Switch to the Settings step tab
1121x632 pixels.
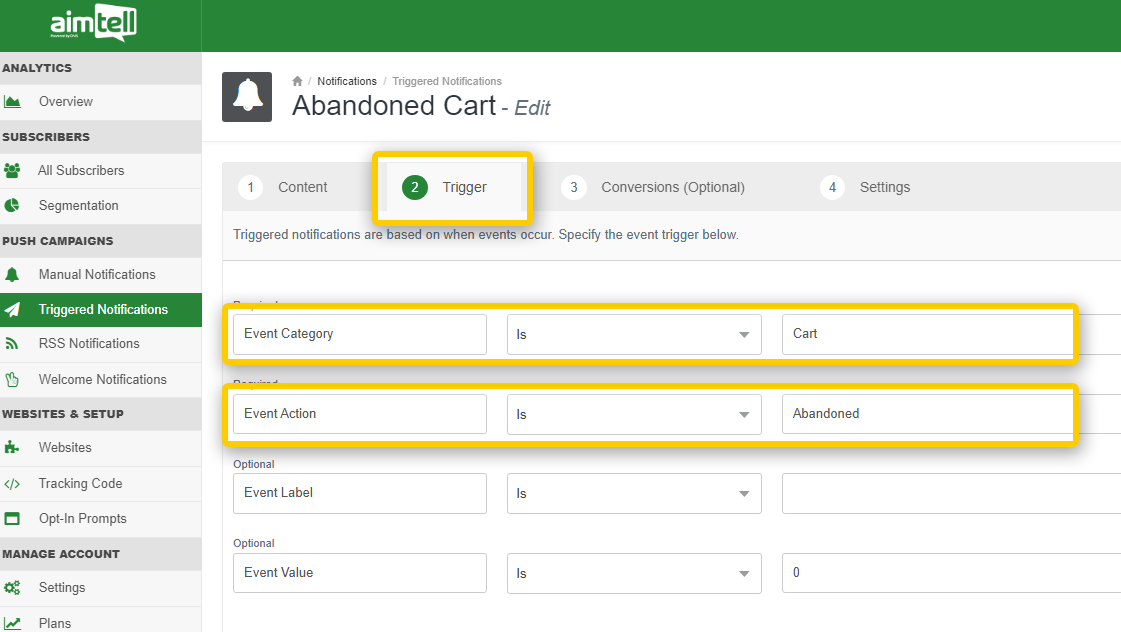(x=865, y=187)
